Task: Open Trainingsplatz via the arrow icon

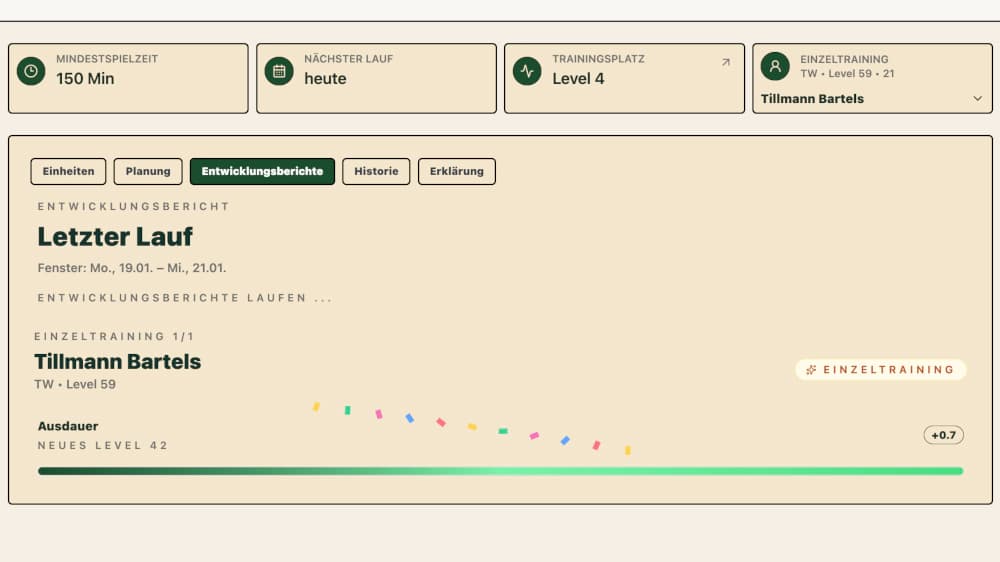Action: click(x=726, y=62)
